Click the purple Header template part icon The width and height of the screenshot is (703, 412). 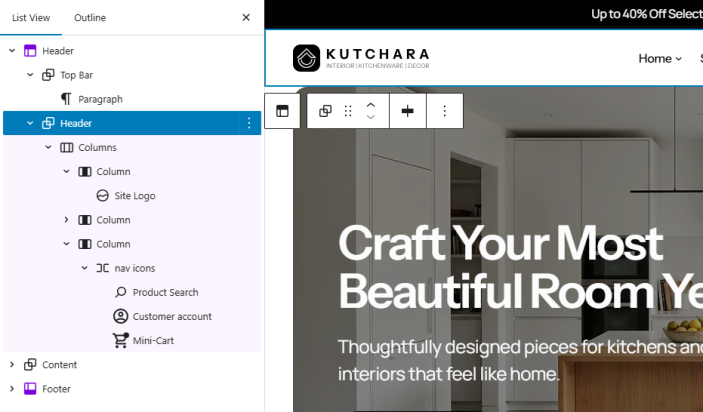point(30,51)
